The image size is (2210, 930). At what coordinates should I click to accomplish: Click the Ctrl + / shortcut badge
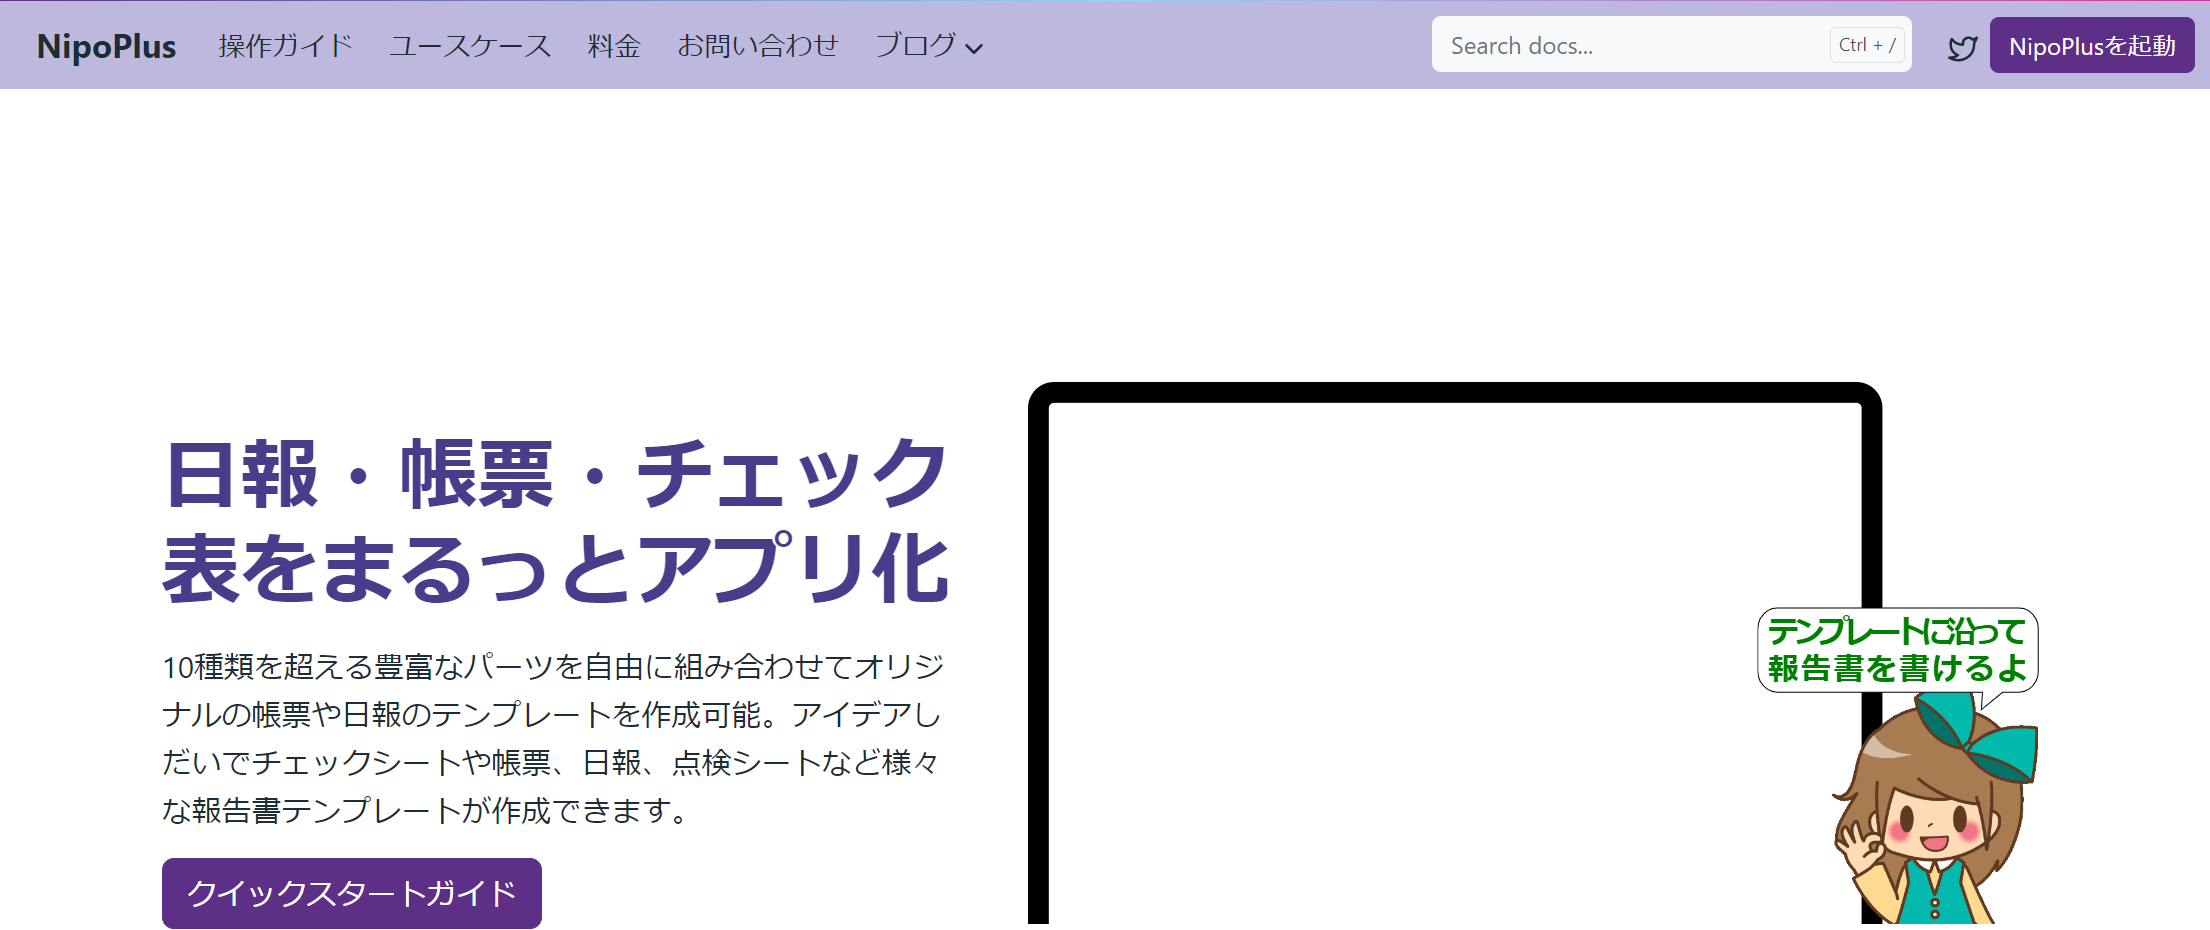click(x=1866, y=45)
